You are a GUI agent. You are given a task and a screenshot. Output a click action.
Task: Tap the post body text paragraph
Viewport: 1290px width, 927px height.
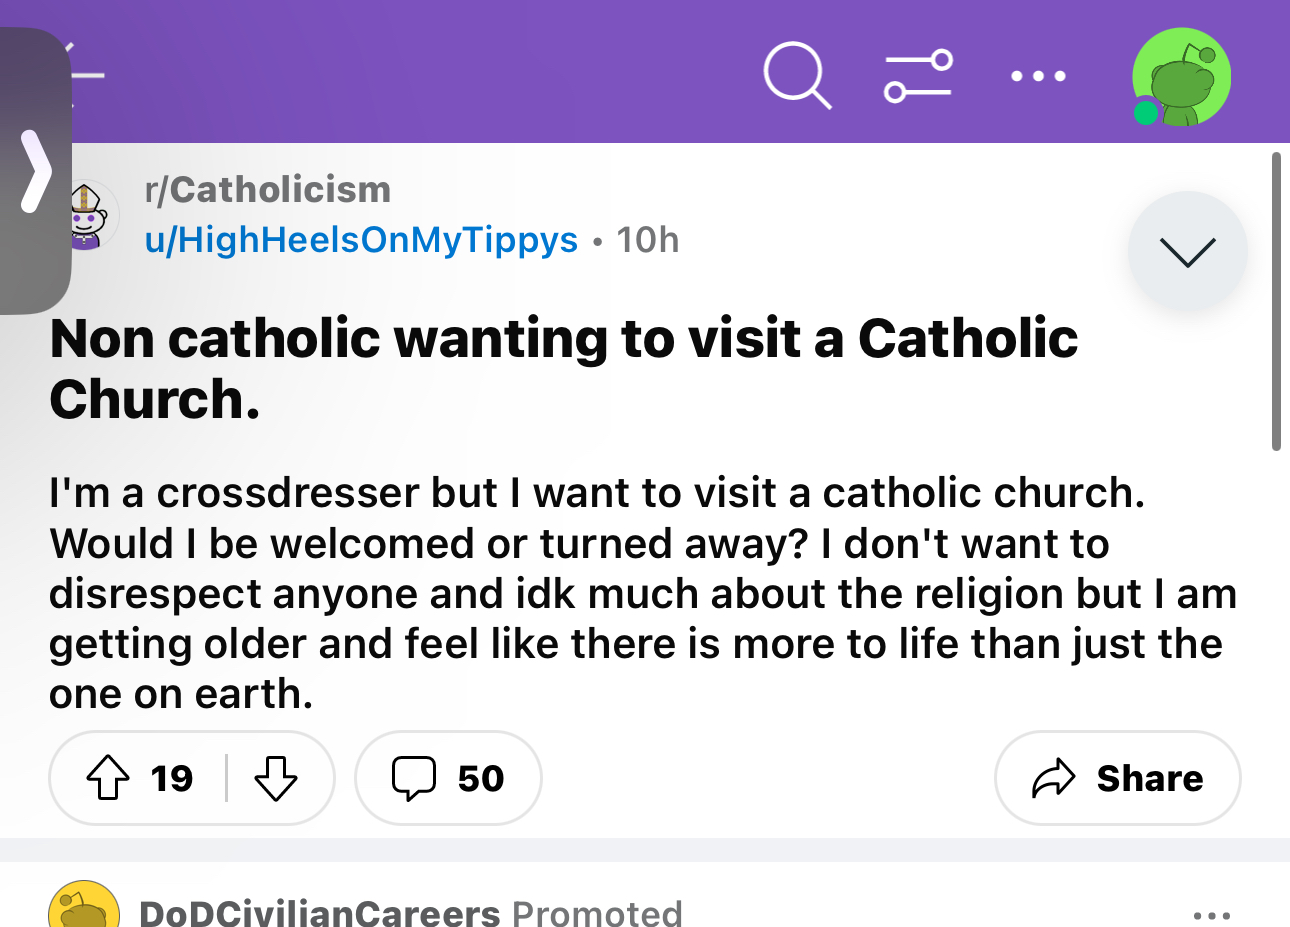click(x=640, y=594)
